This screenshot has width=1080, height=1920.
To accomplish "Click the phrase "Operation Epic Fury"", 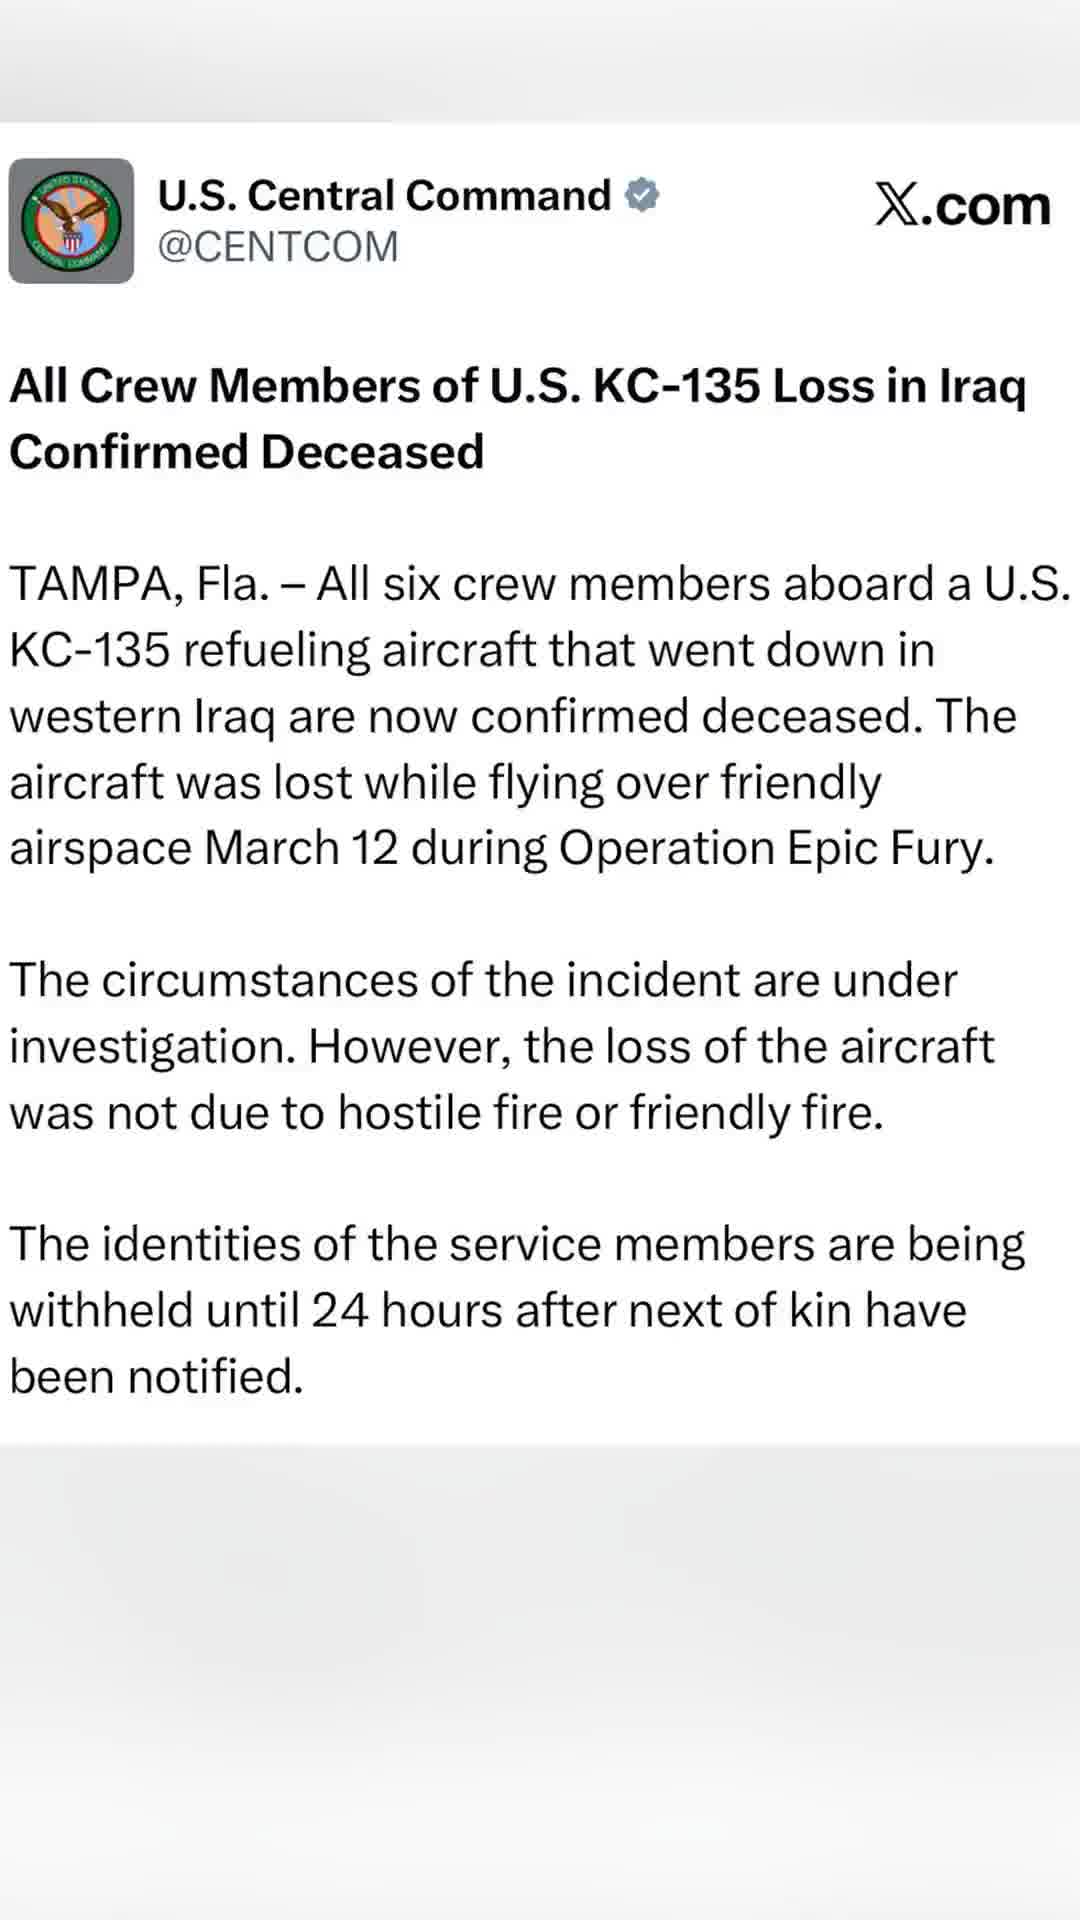I will tap(776, 848).
